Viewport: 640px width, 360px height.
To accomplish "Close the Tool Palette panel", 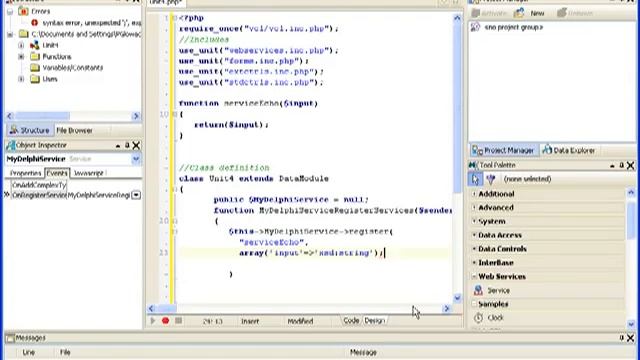I will pos(631,165).
